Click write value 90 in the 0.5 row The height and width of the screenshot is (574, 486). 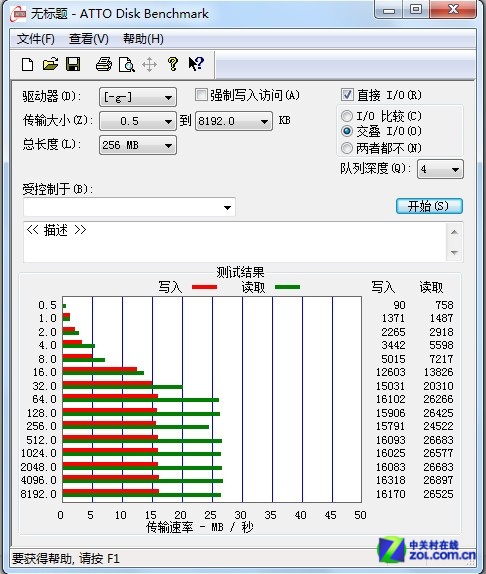click(x=399, y=305)
